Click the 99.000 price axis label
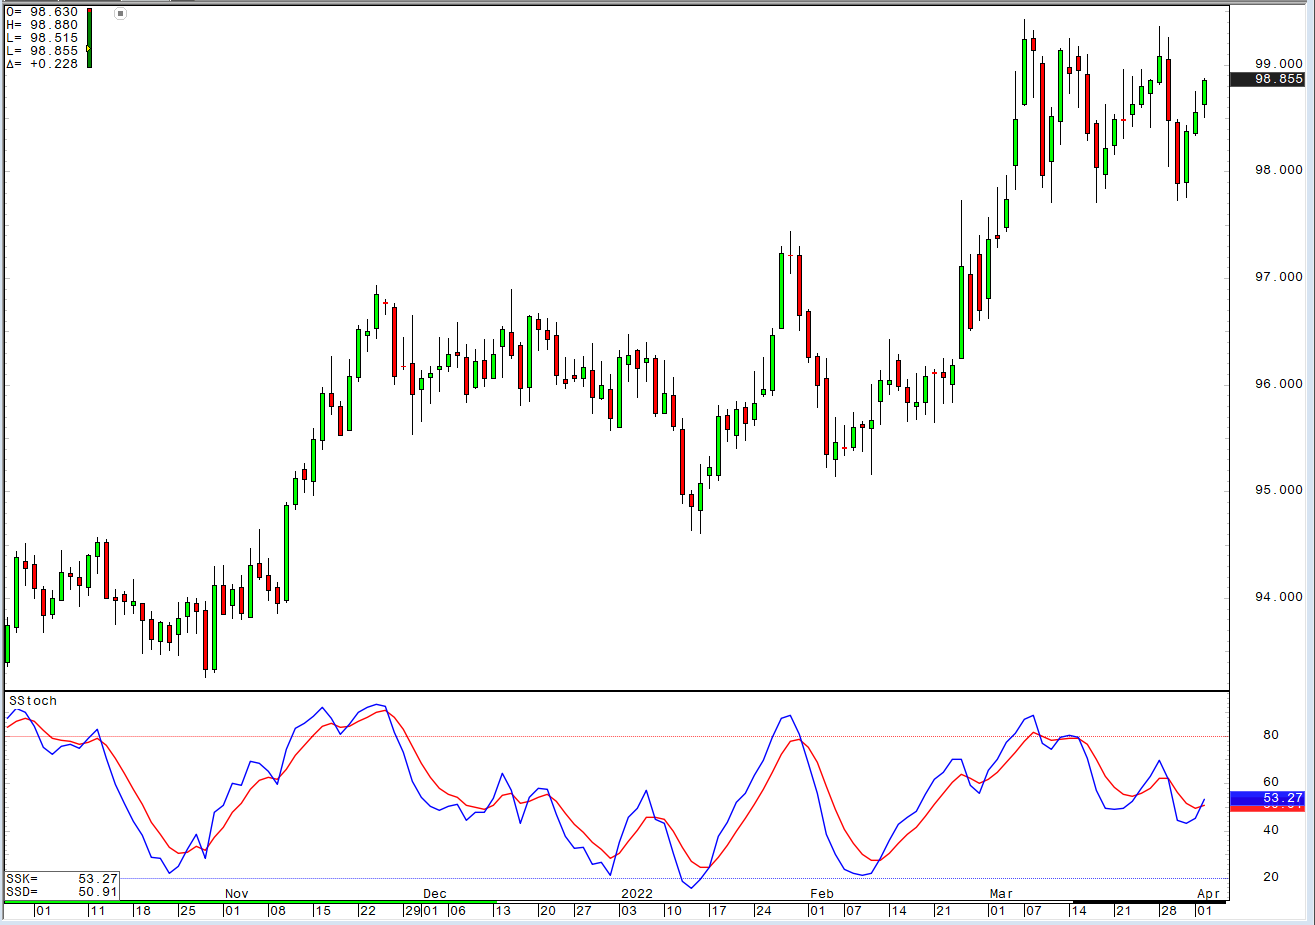 click(x=1279, y=64)
